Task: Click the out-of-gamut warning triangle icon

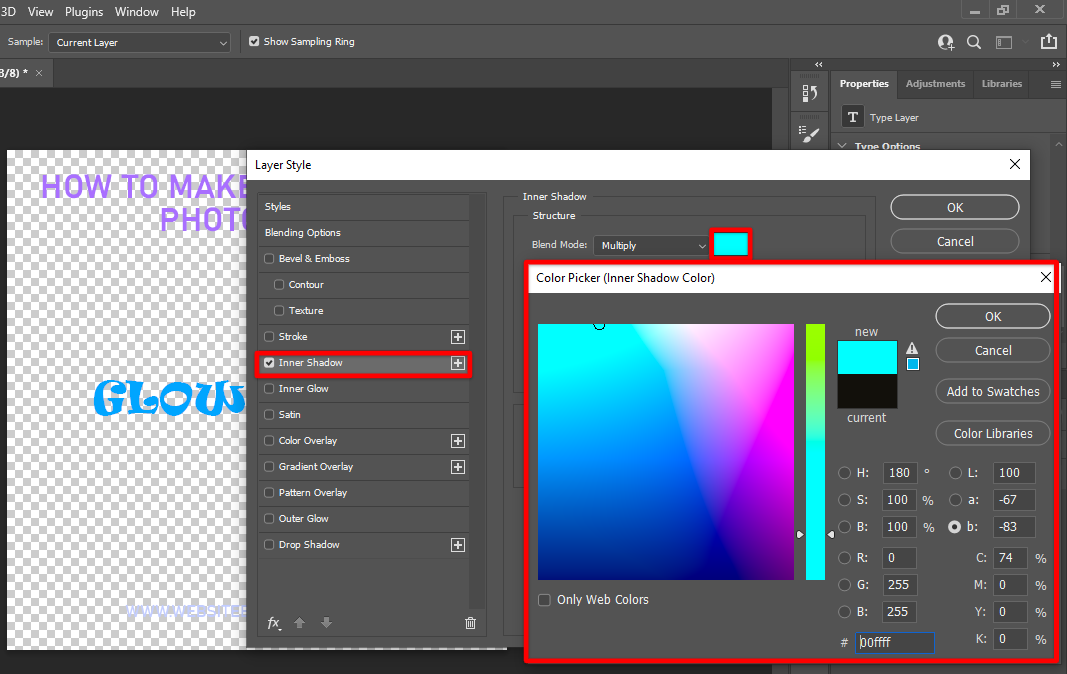Action: [x=912, y=348]
